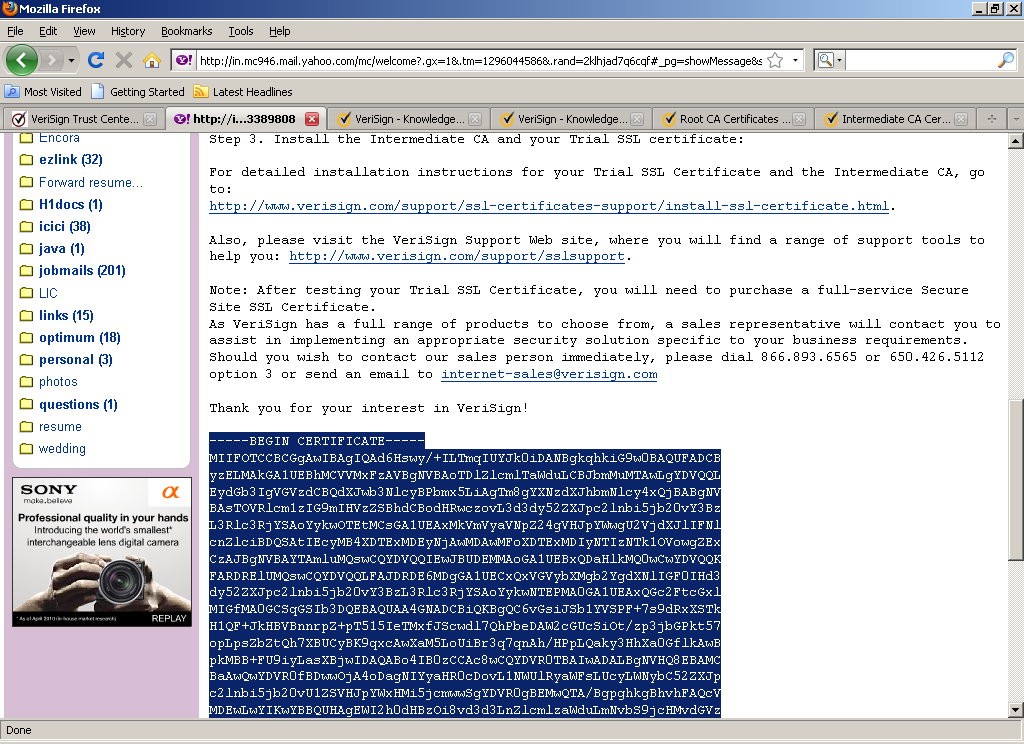Reload the page with the Refresh icon
The image size is (1024, 744).
(x=96, y=61)
